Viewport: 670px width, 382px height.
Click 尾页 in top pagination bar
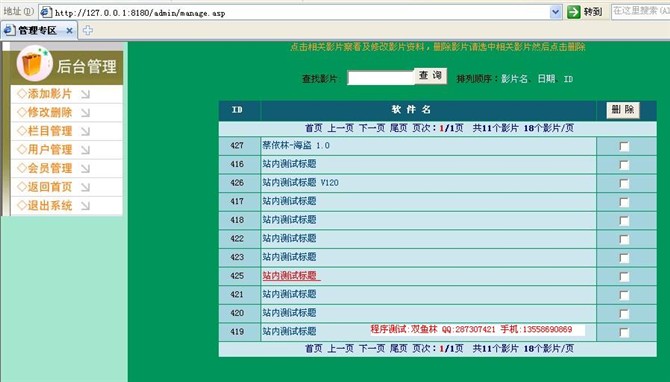point(398,128)
